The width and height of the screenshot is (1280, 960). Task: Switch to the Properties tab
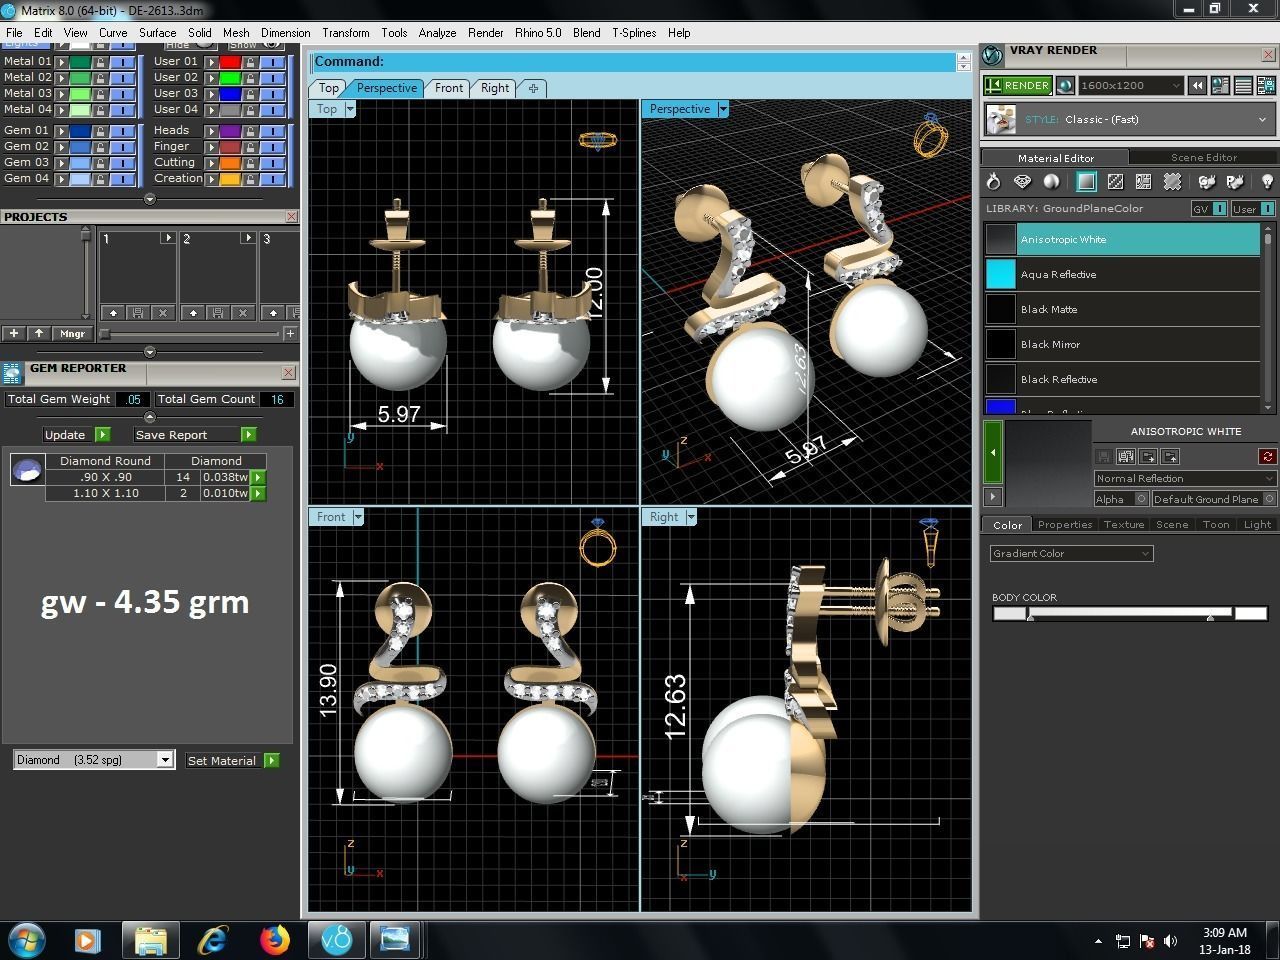coord(1065,525)
